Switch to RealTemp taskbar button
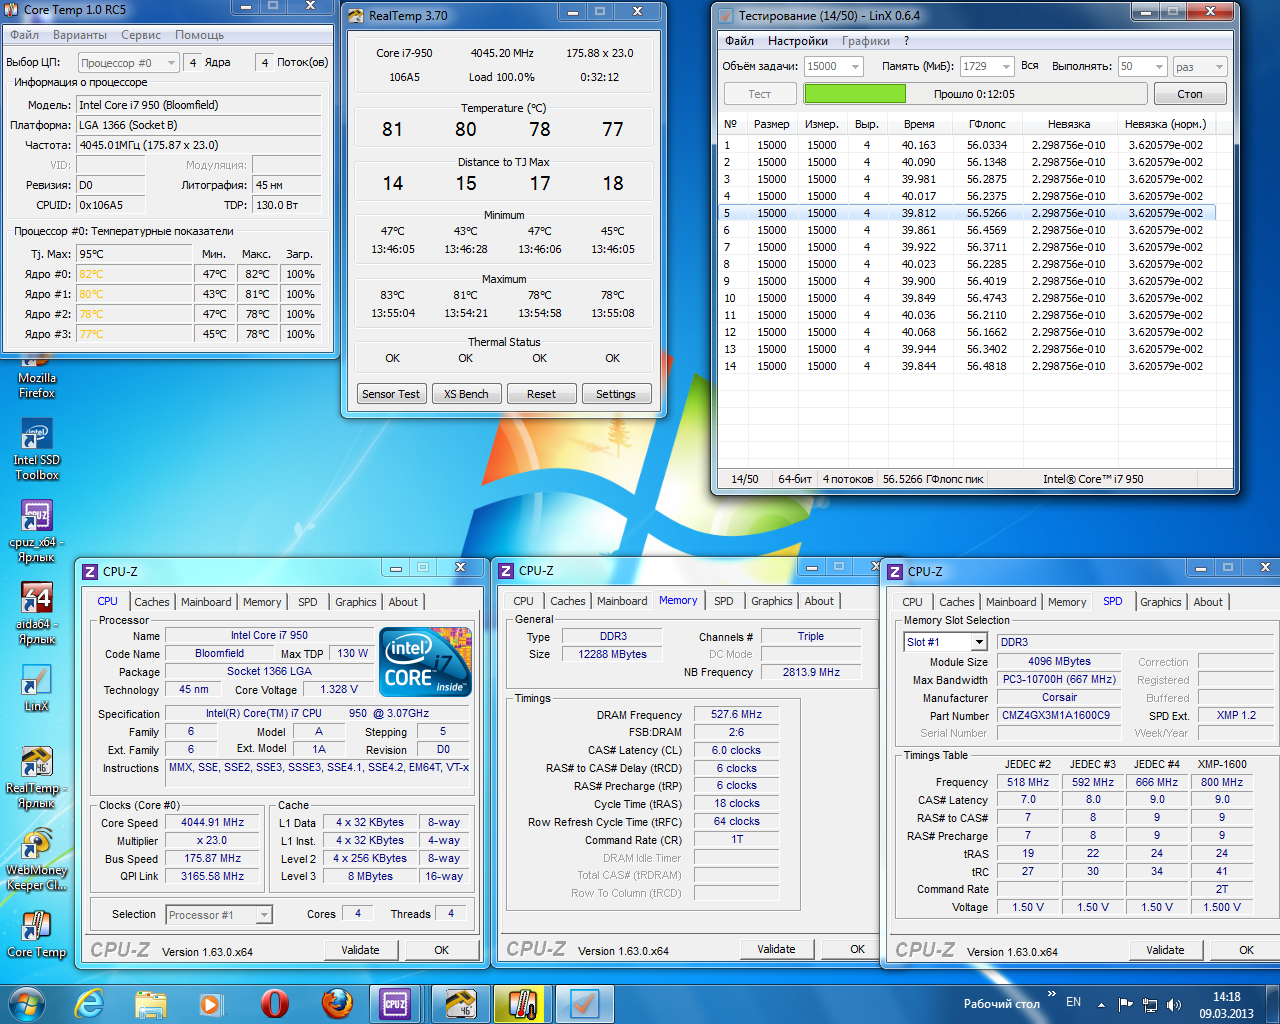This screenshot has height=1024, width=1280. click(x=459, y=1003)
